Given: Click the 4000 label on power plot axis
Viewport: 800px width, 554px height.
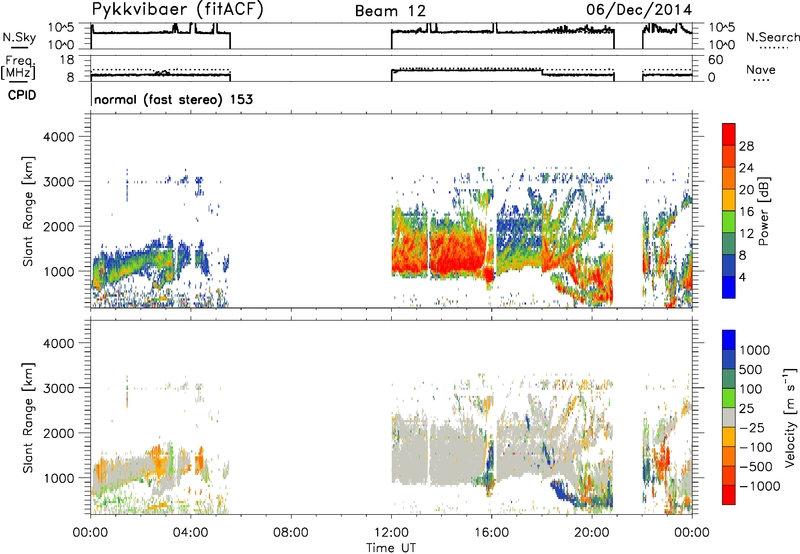Looking at the screenshot, I should (x=58, y=137).
